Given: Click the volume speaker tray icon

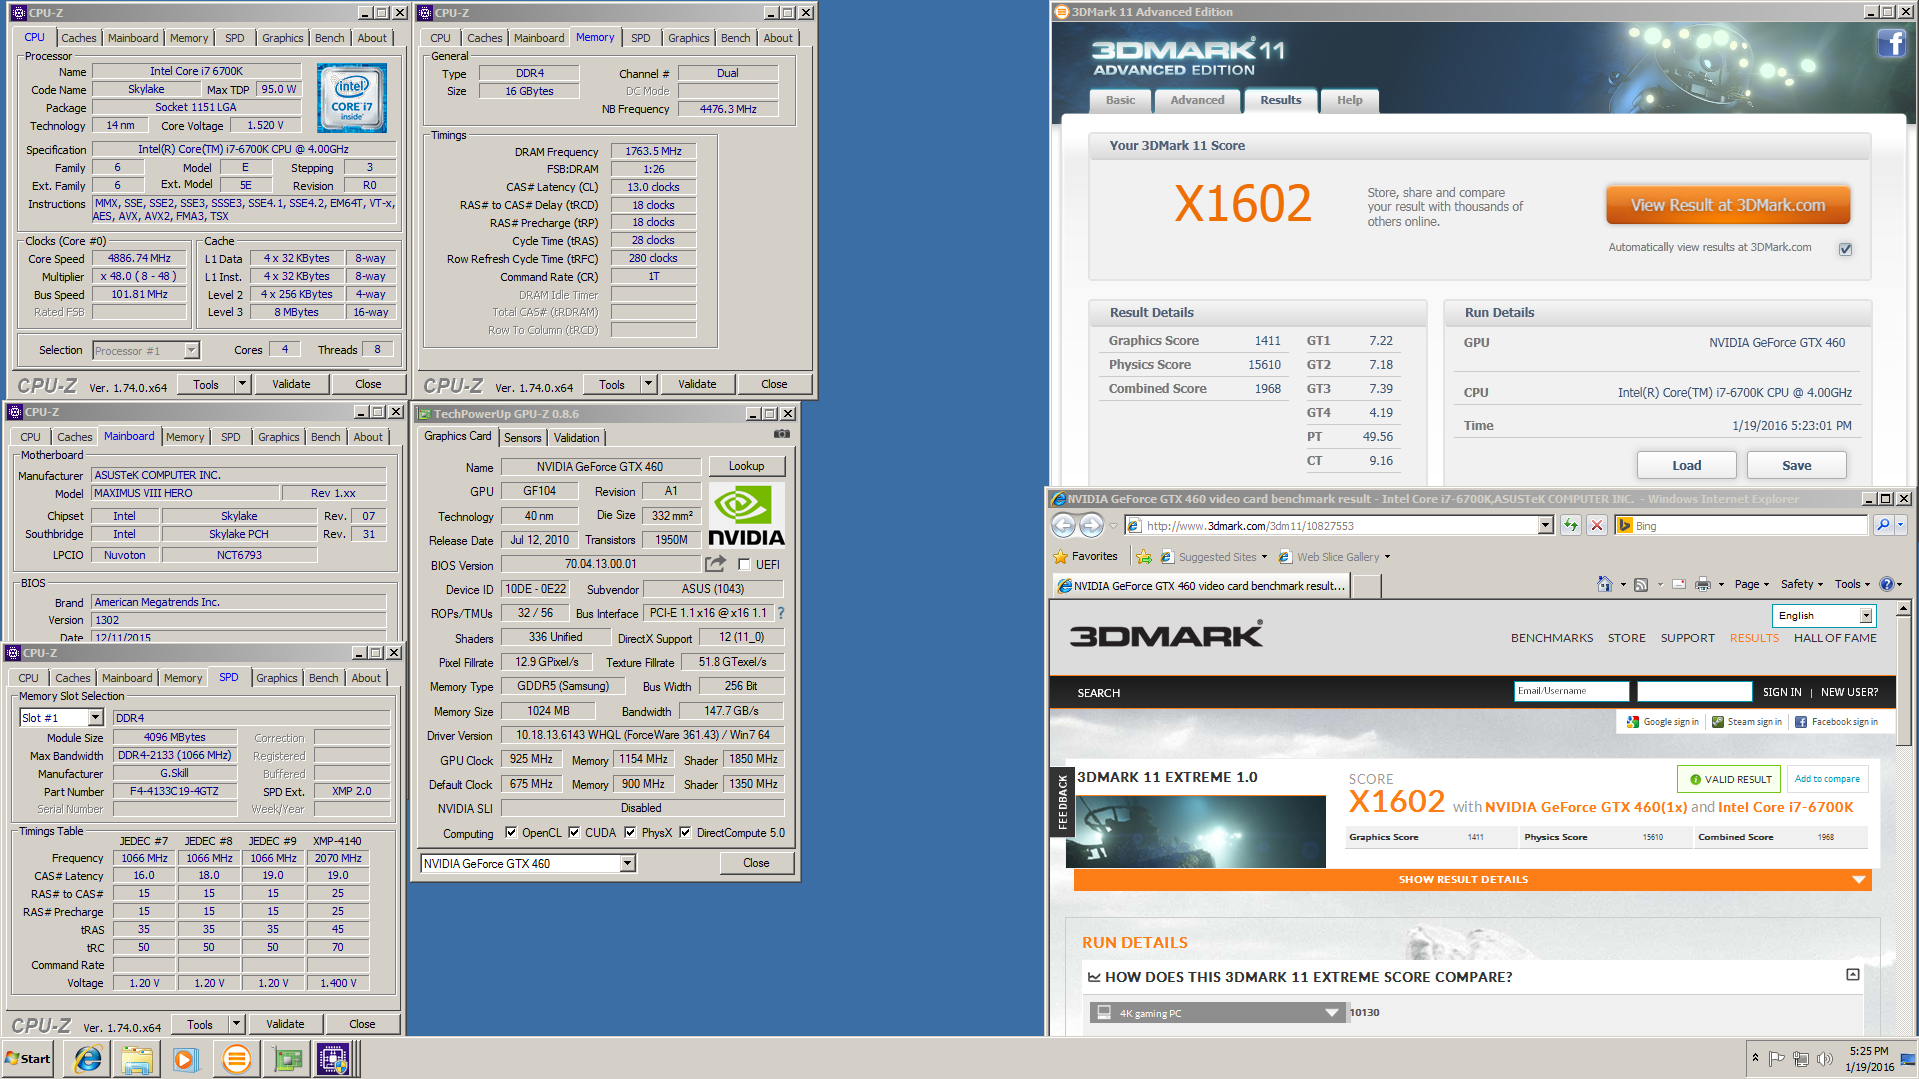Looking at the screenshot, I should click(x=1824, y=1058).
